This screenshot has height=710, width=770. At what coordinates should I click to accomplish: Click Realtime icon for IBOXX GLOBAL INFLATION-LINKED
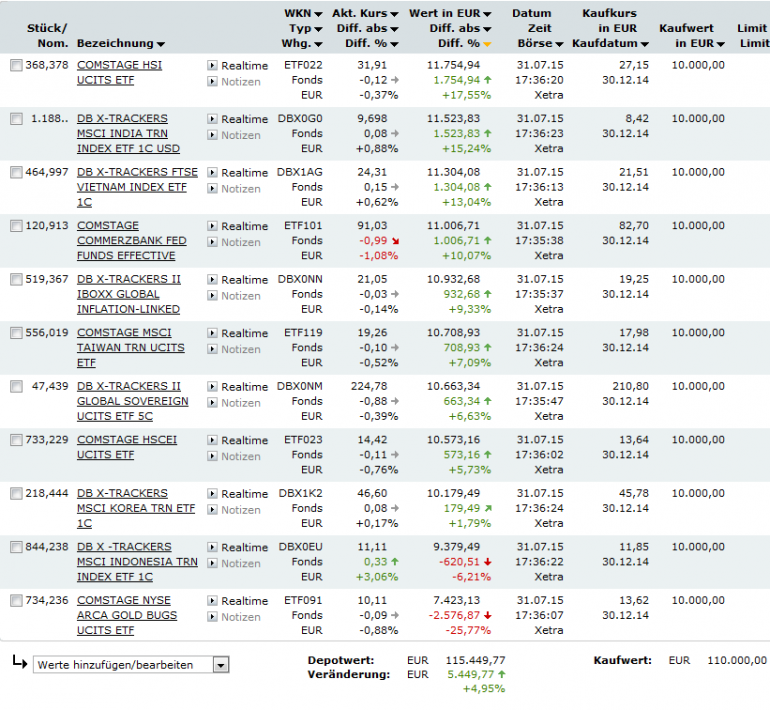coord(212,279)
